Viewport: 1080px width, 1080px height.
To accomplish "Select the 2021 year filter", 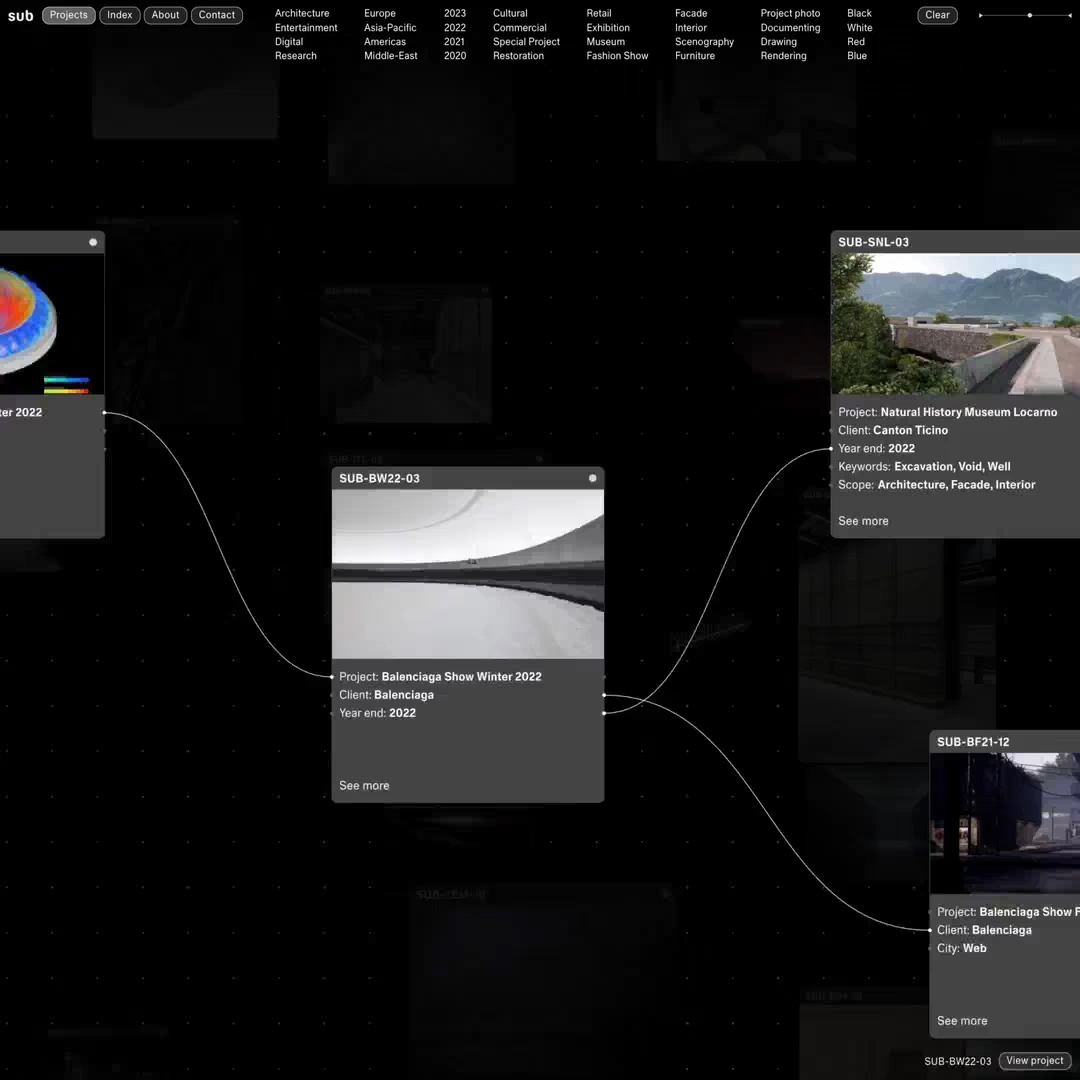I will tap(455, 41).
